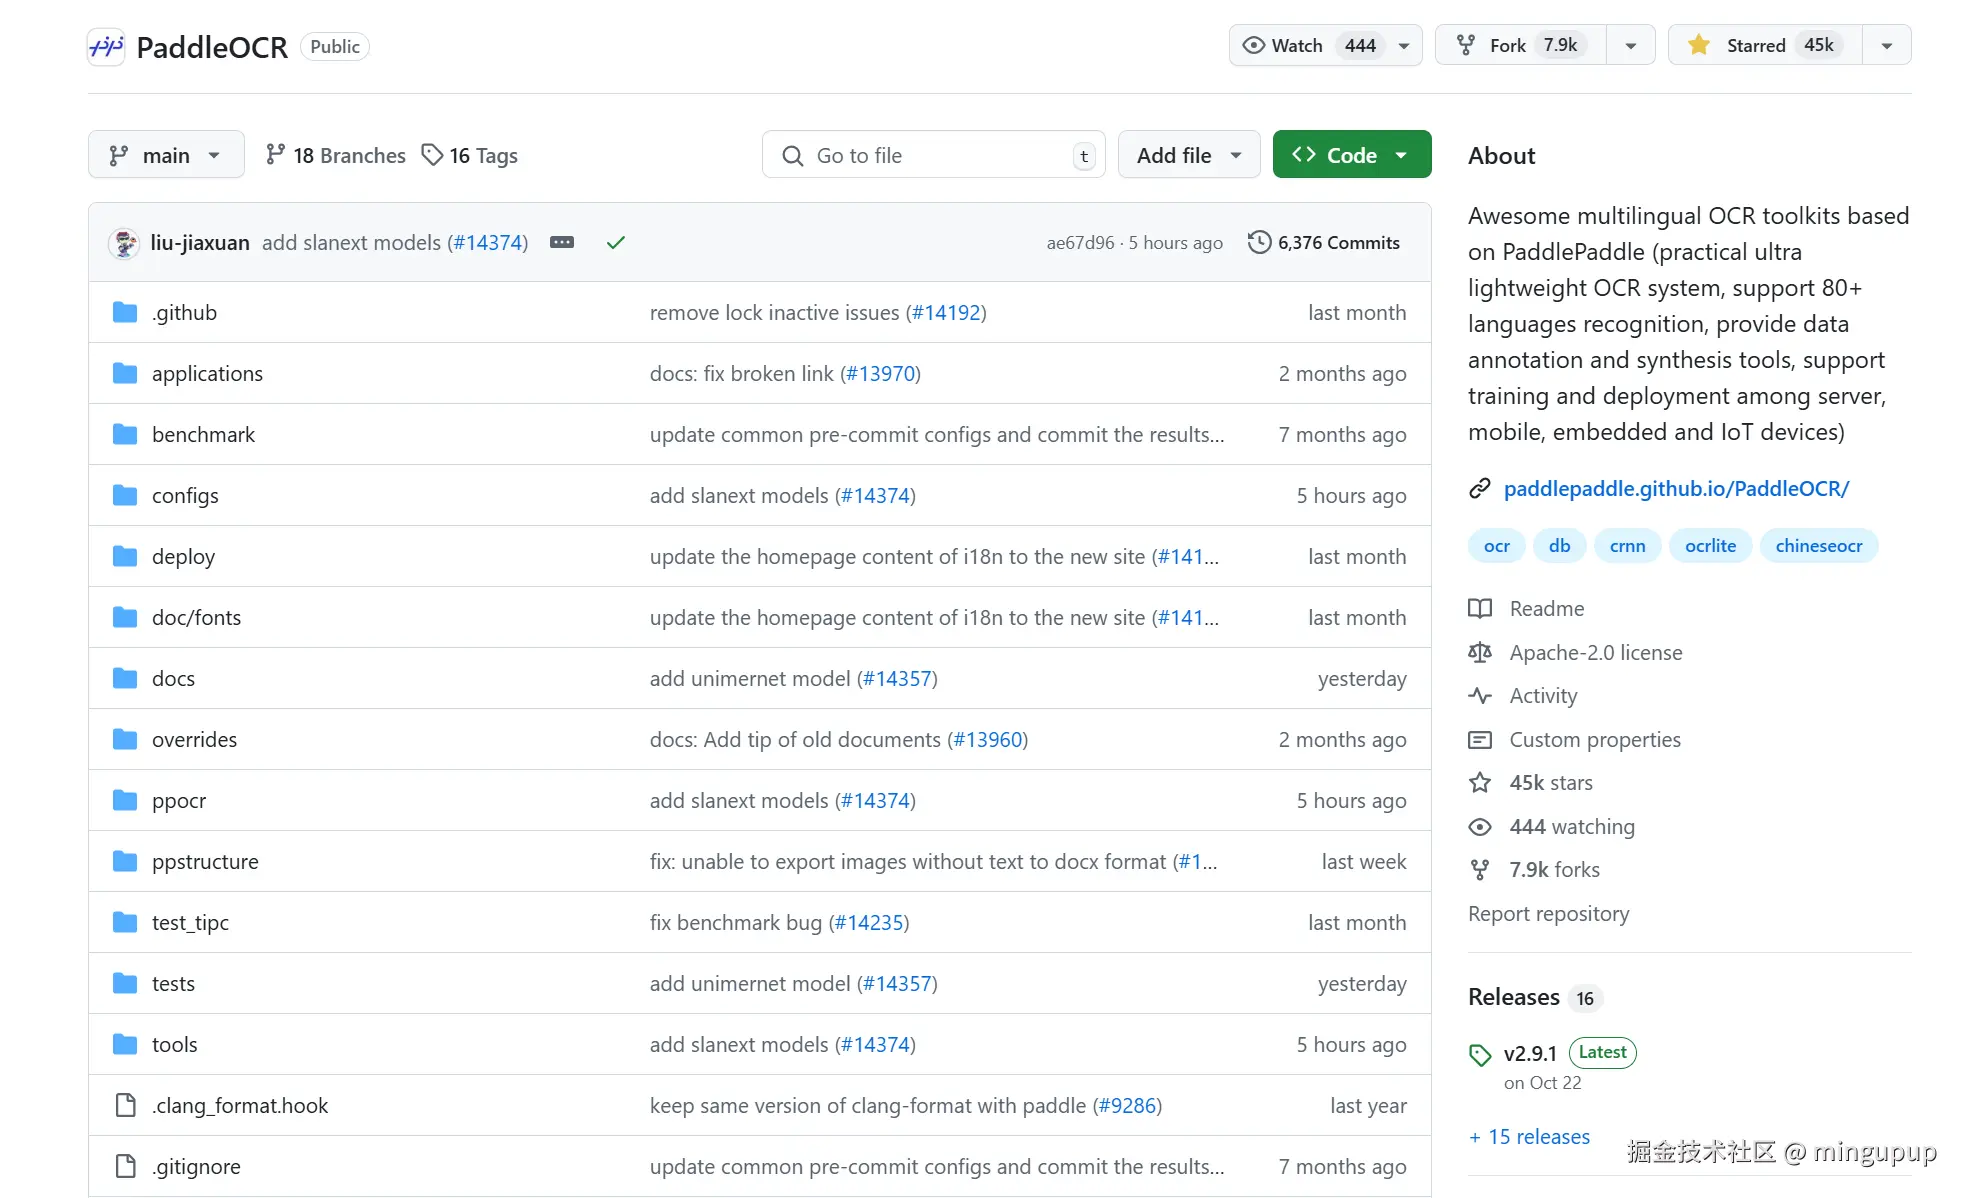Image resolution: width=1968 pixels, height=1198 pixels.
Task: Open the 6,376 Commits history
Action: click(1324, 243)
